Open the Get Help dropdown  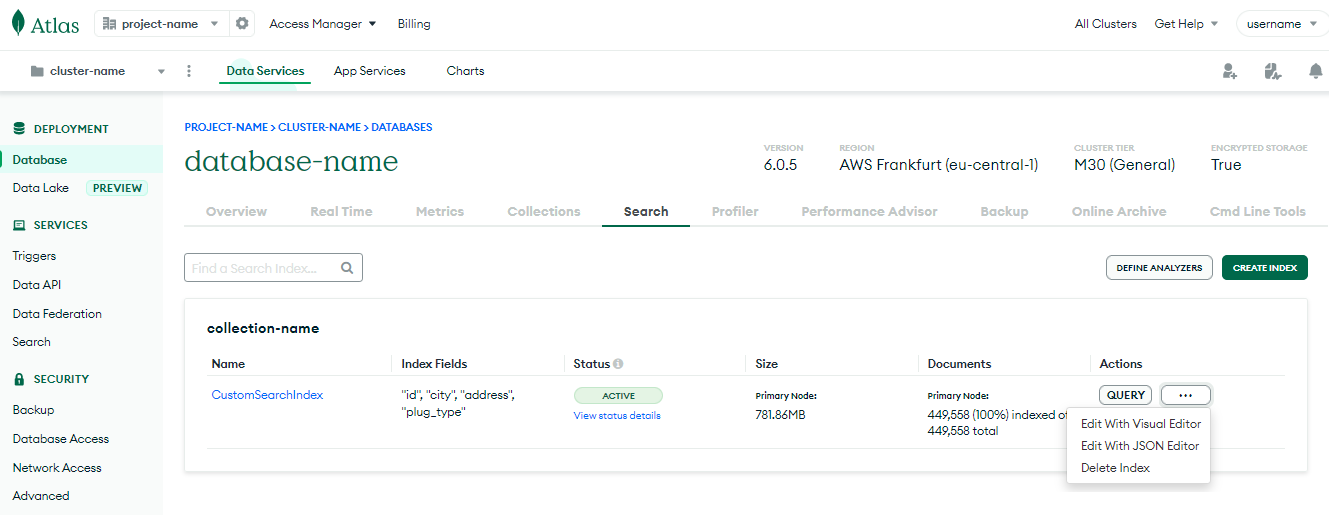click(1186, 24)
